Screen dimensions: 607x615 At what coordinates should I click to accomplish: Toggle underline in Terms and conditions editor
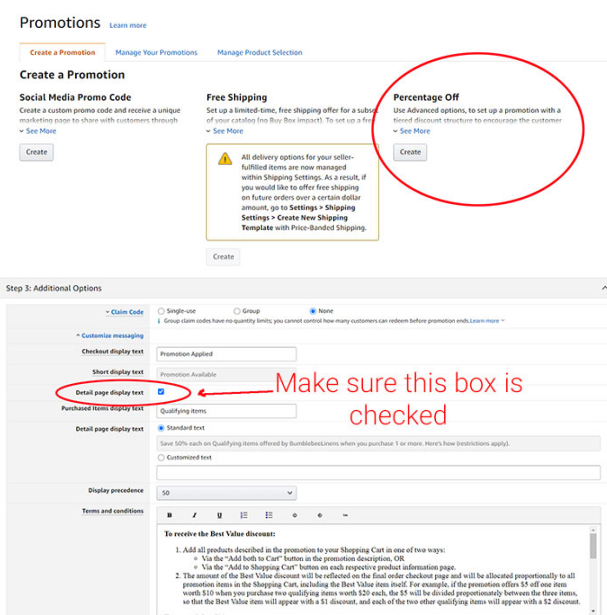coord(219,515)
